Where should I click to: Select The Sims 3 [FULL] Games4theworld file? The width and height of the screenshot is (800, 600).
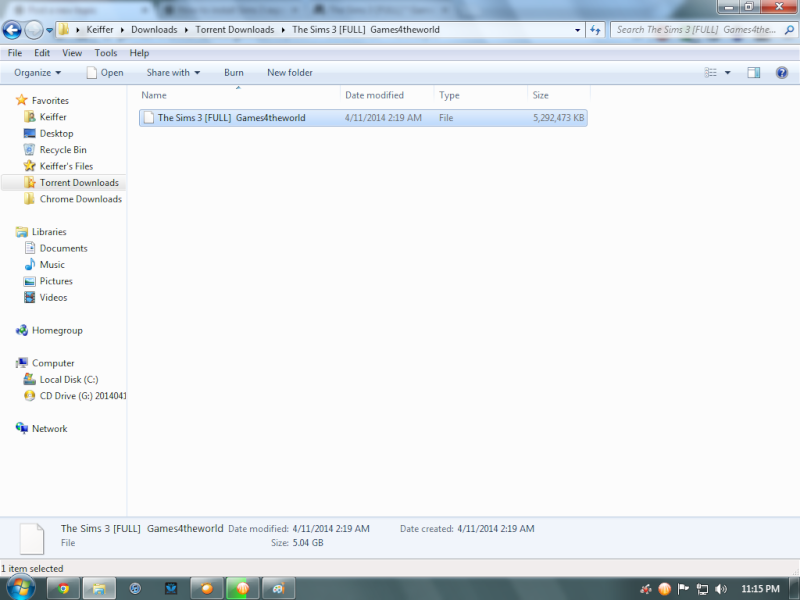tap(363, 118)
